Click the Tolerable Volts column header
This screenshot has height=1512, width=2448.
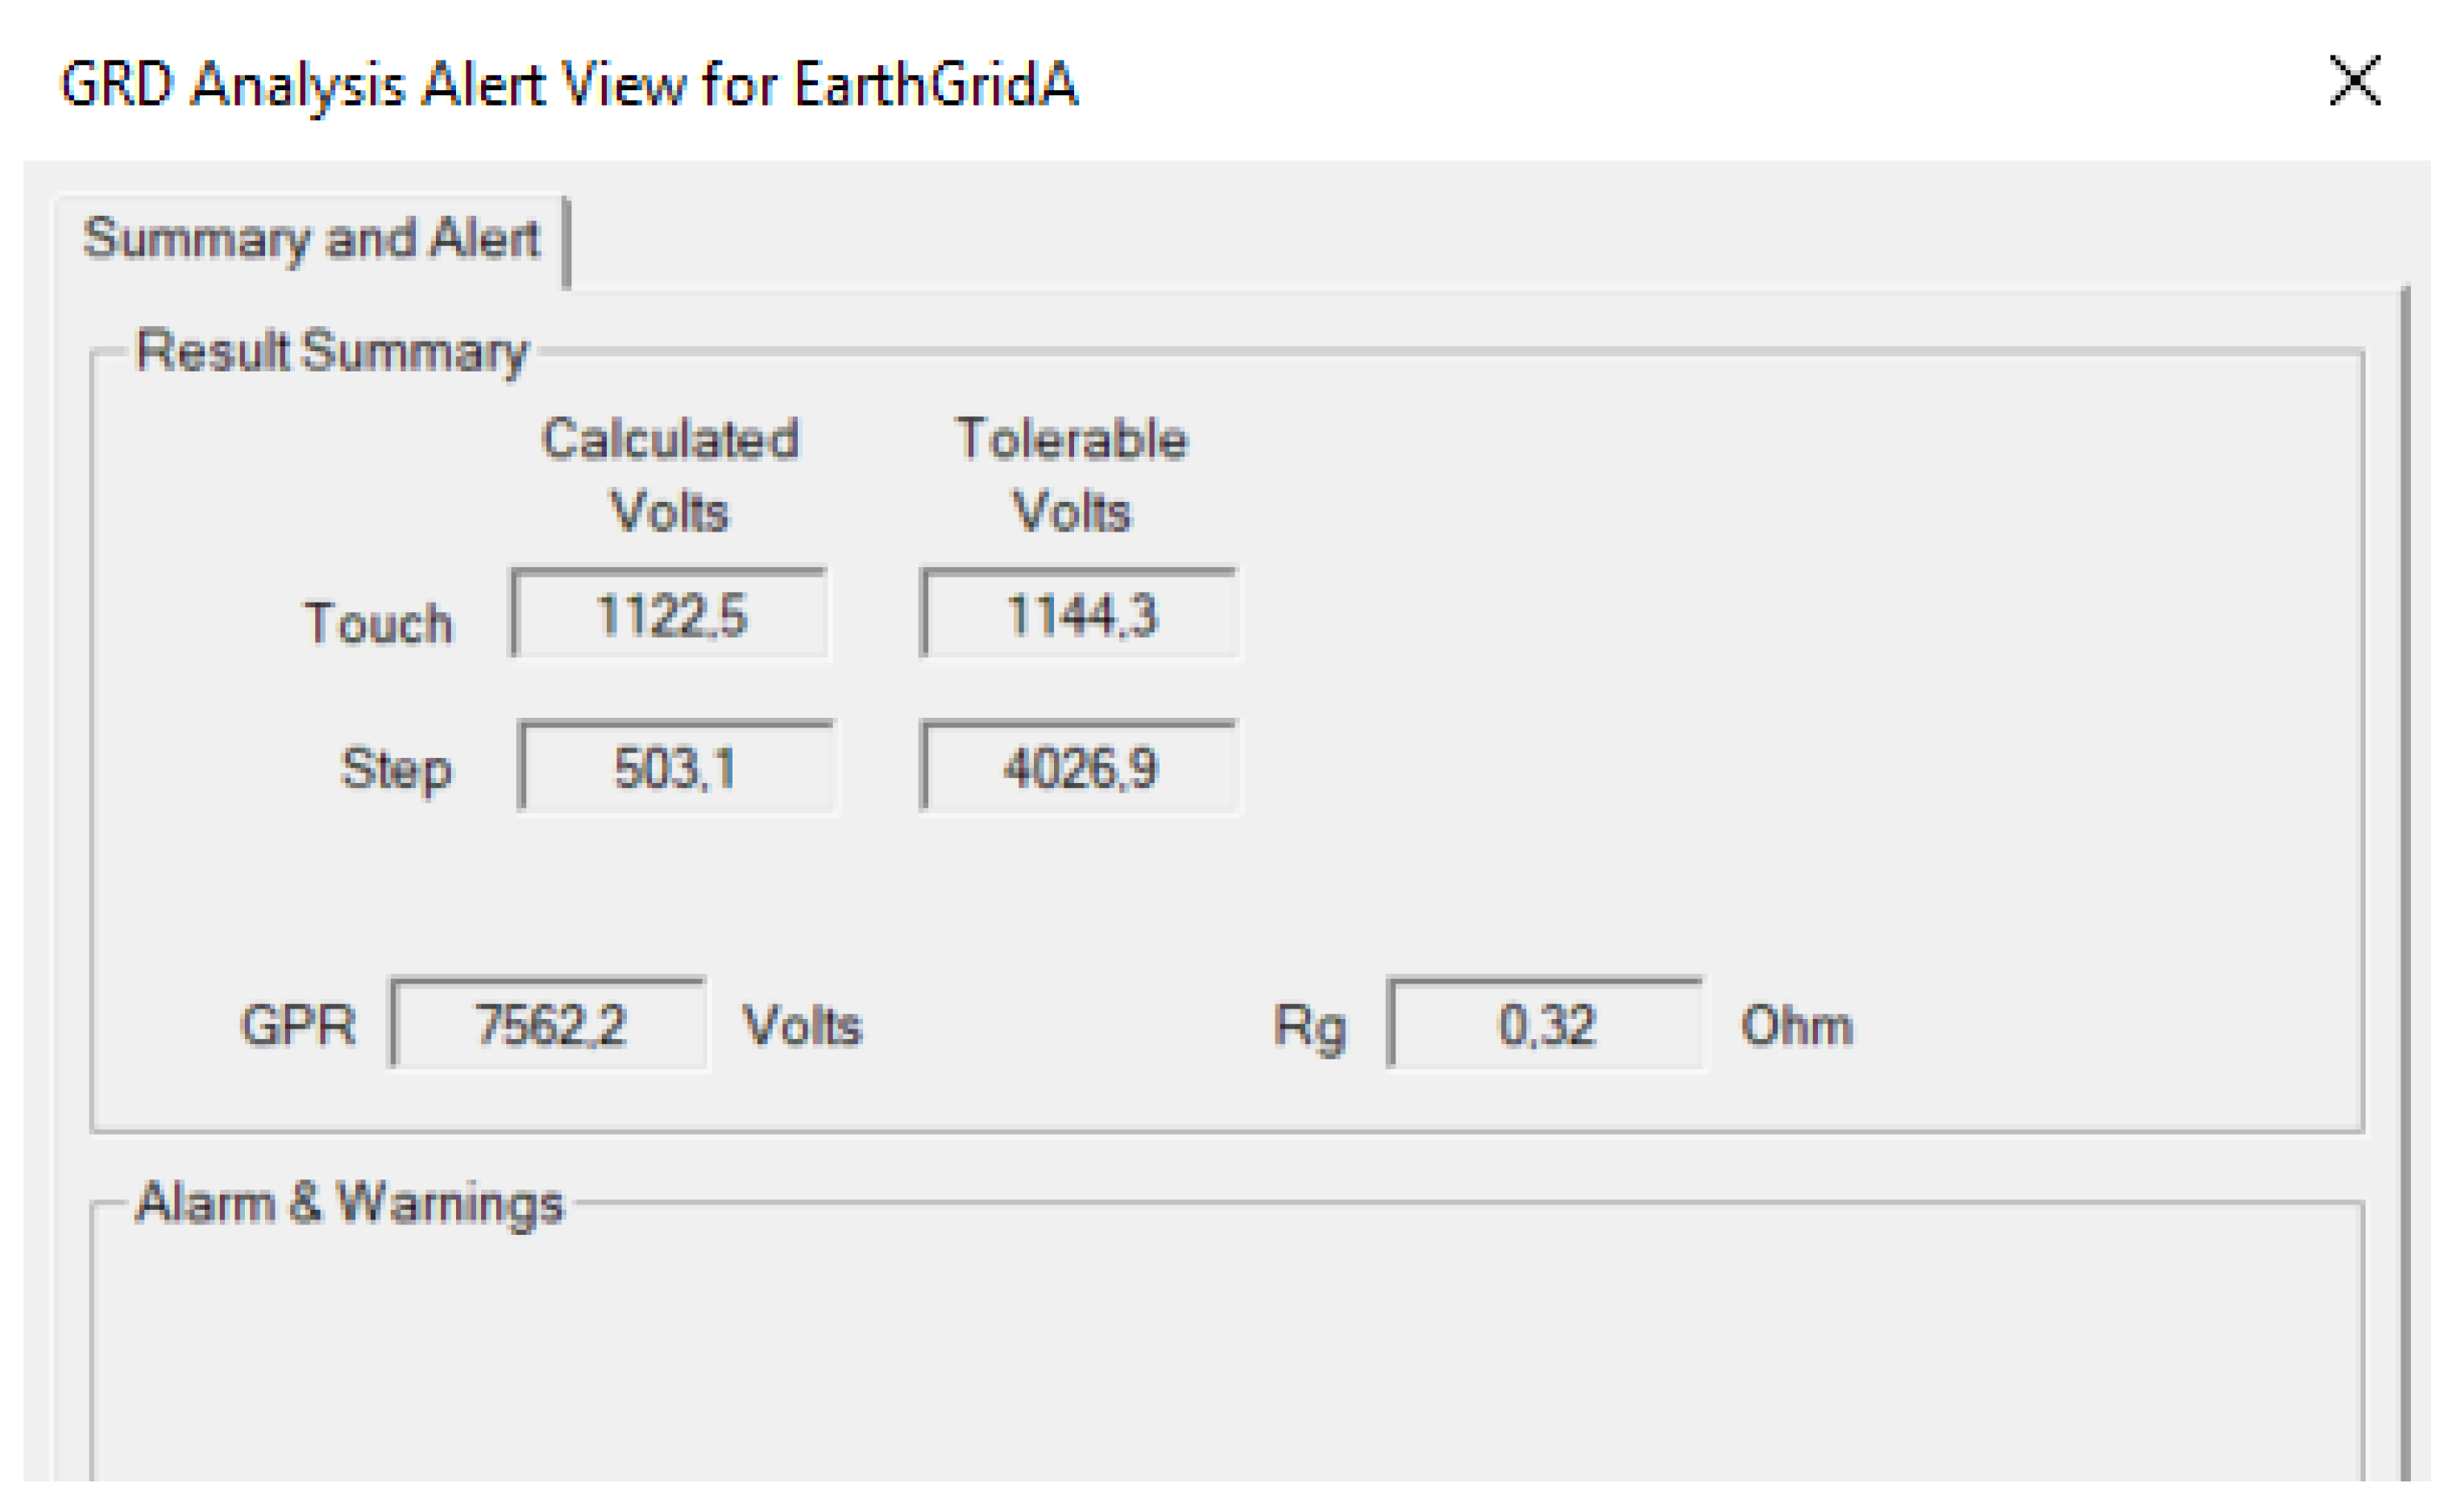1071,474
